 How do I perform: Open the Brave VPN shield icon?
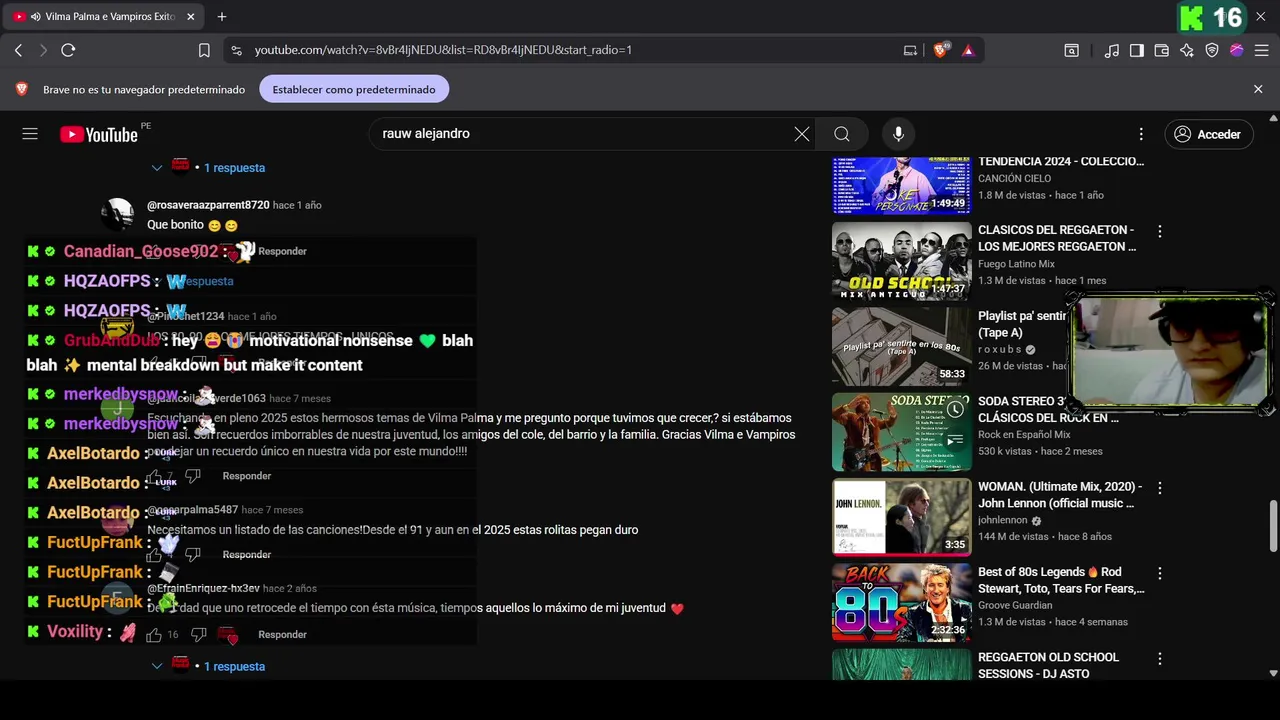coord(1212,50)
